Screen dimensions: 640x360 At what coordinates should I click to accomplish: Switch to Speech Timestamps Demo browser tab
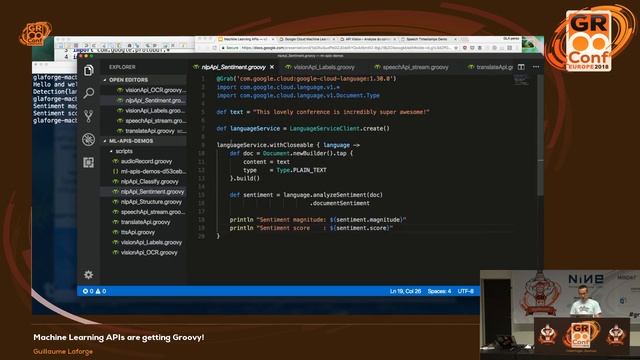click(428, 39)
